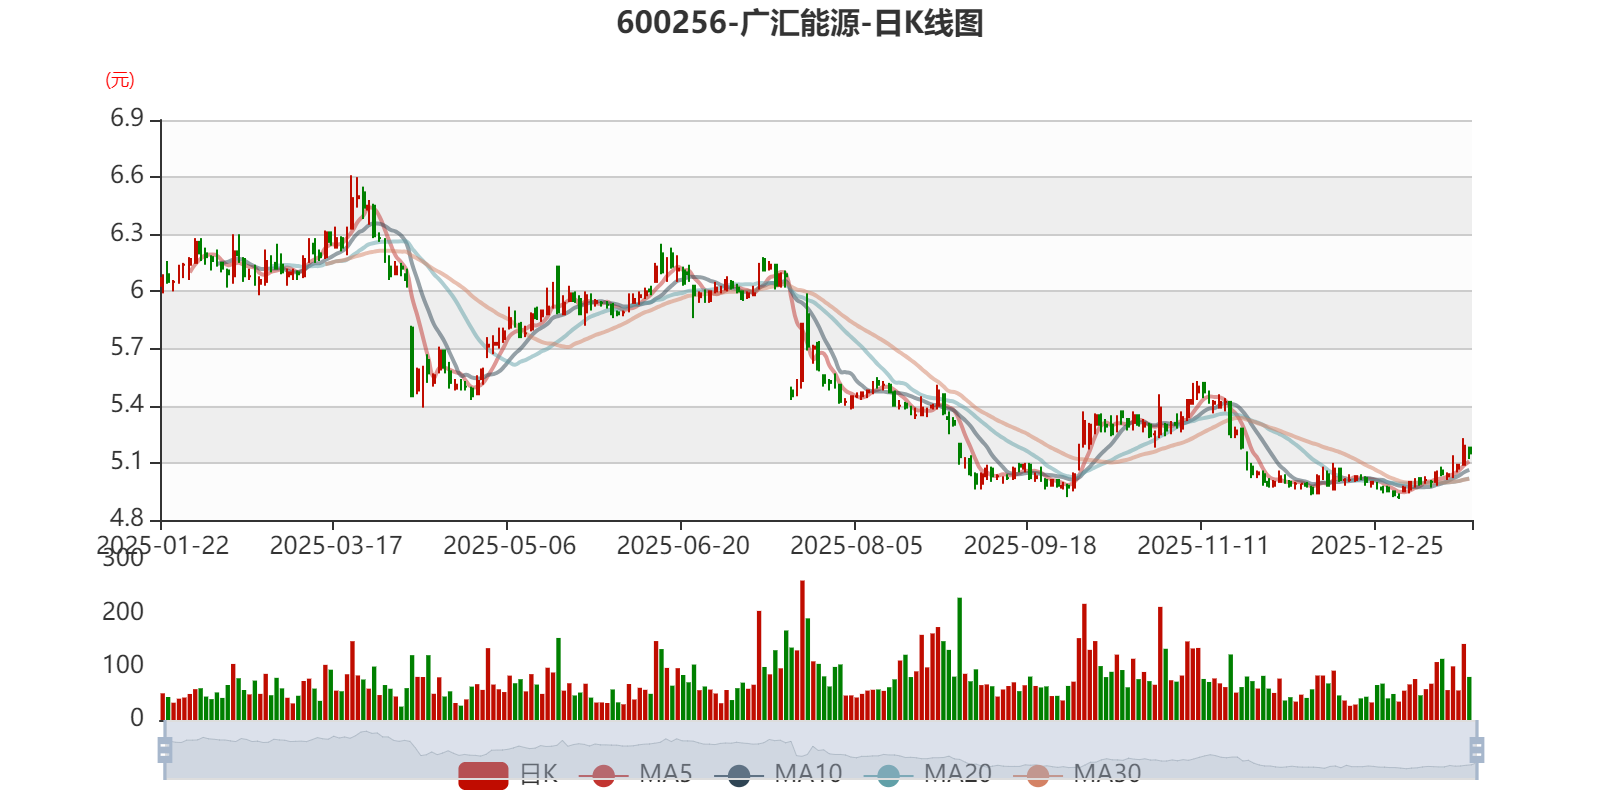1600x800 pixels.
Task: Click the 200 volume axis label
Action: 123,612
